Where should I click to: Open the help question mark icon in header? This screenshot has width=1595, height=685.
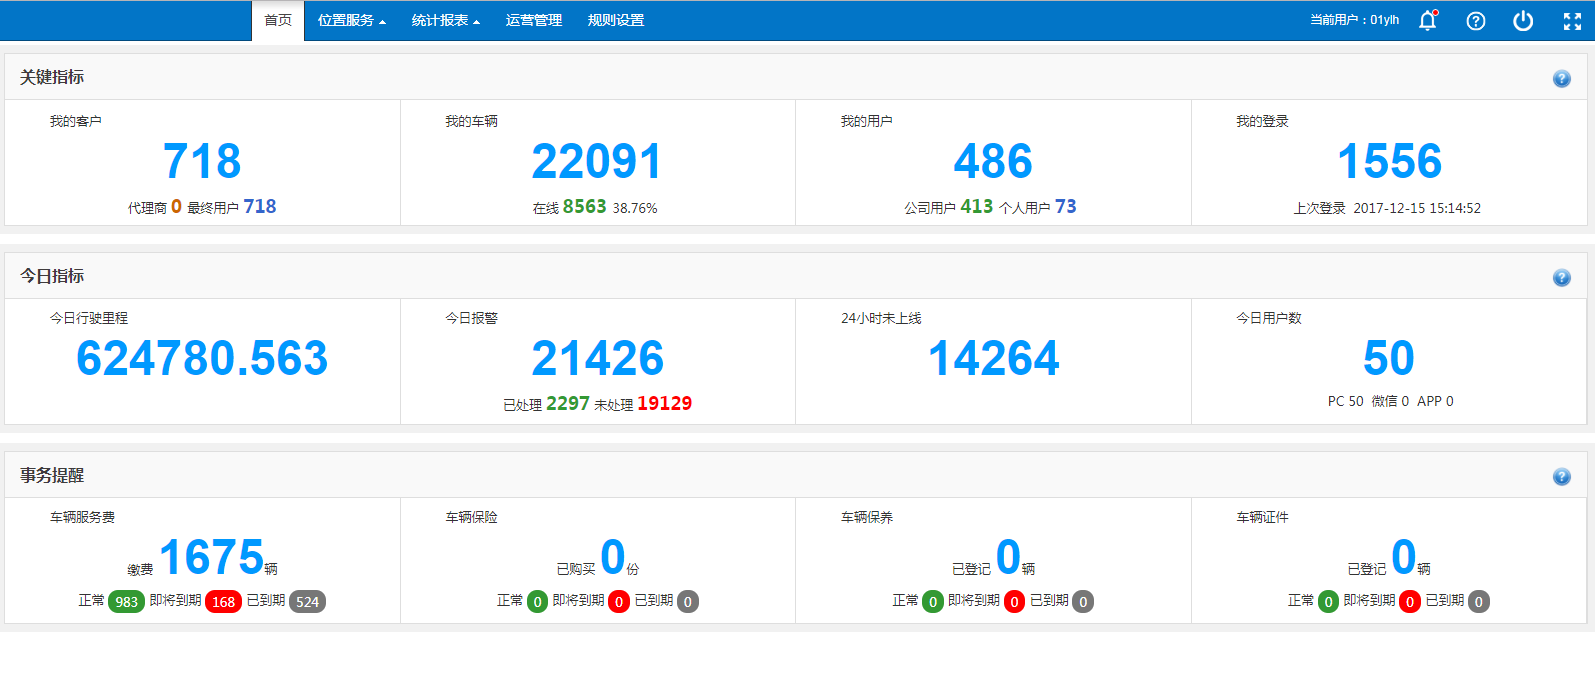[1476, 21]
